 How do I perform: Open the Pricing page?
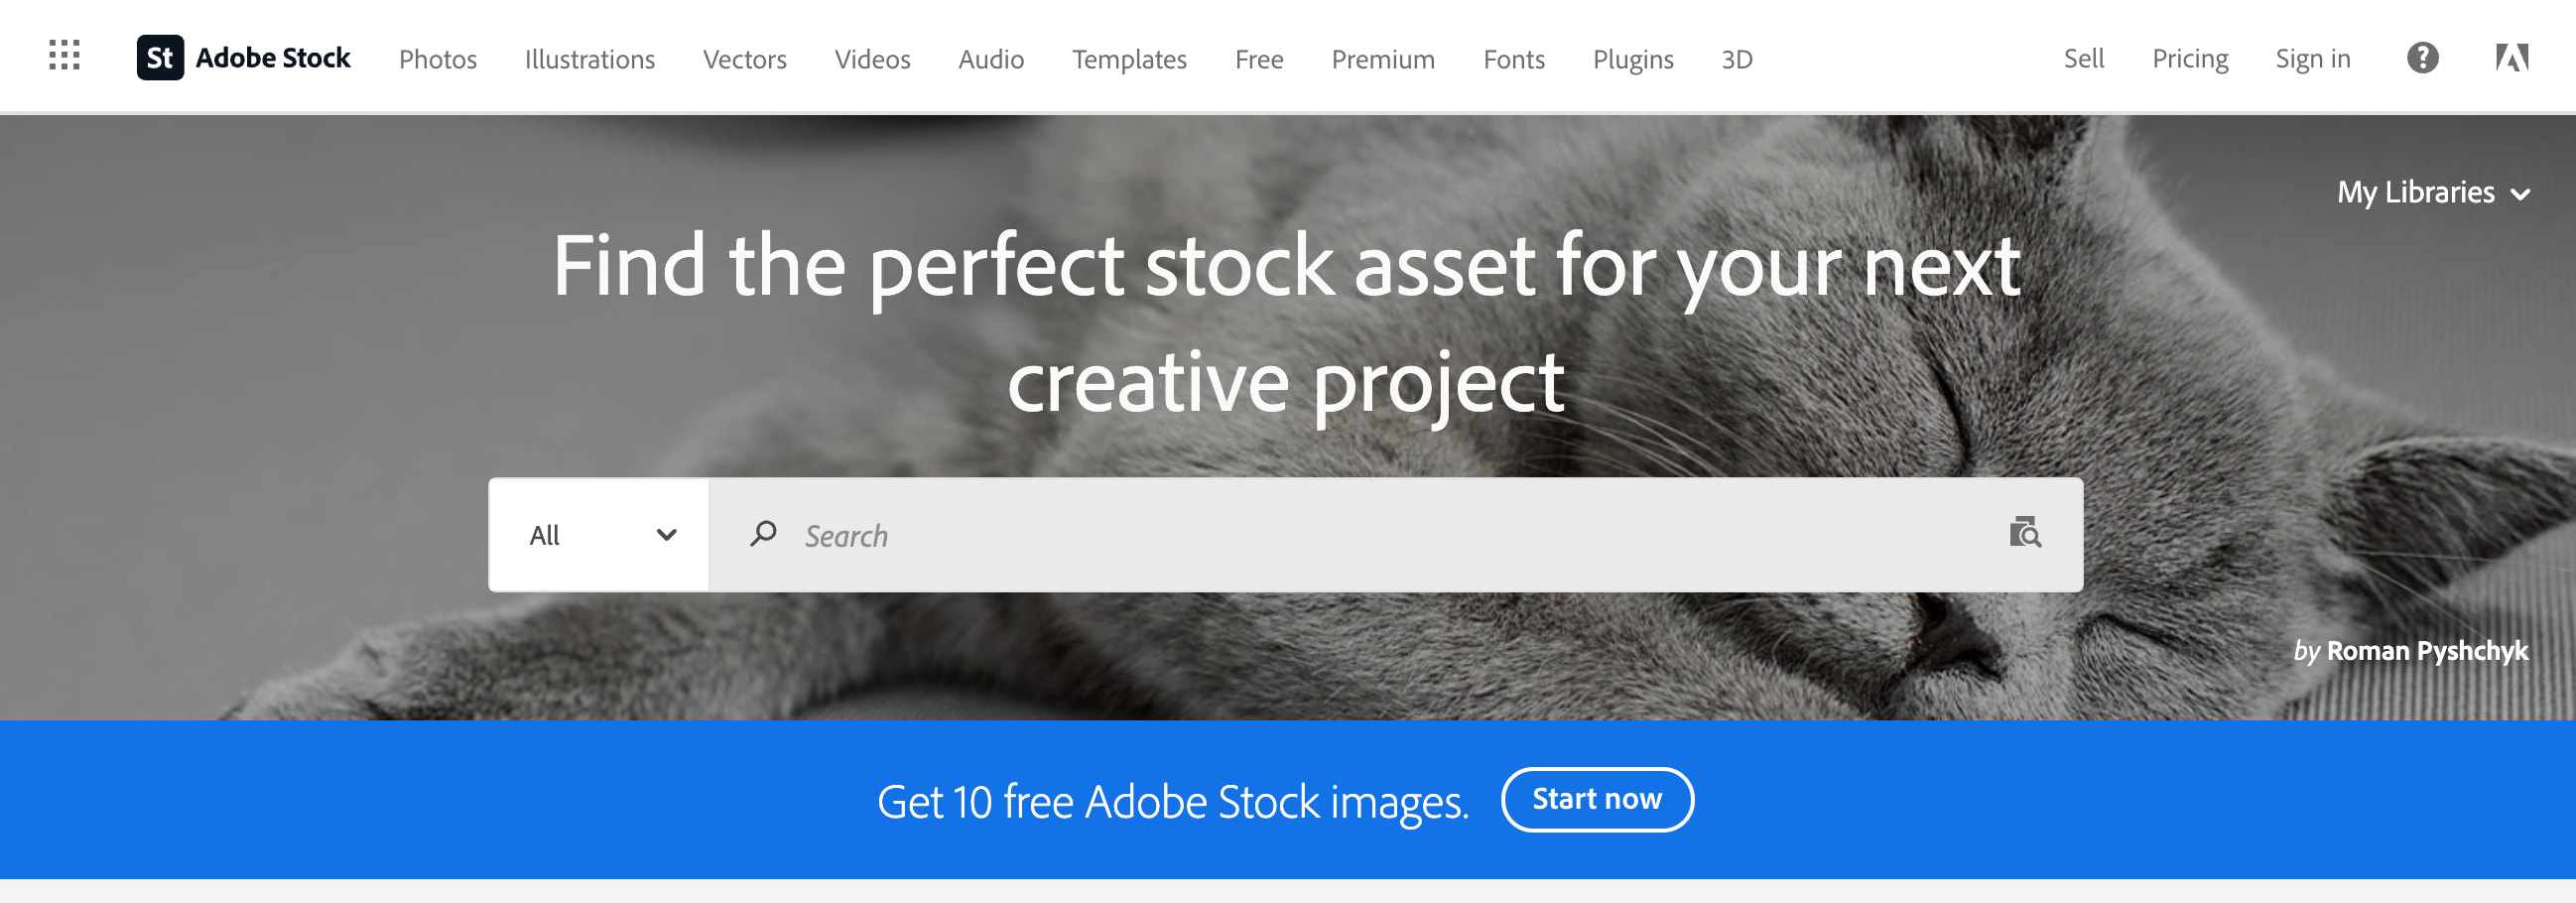(x=2190, y=59)
